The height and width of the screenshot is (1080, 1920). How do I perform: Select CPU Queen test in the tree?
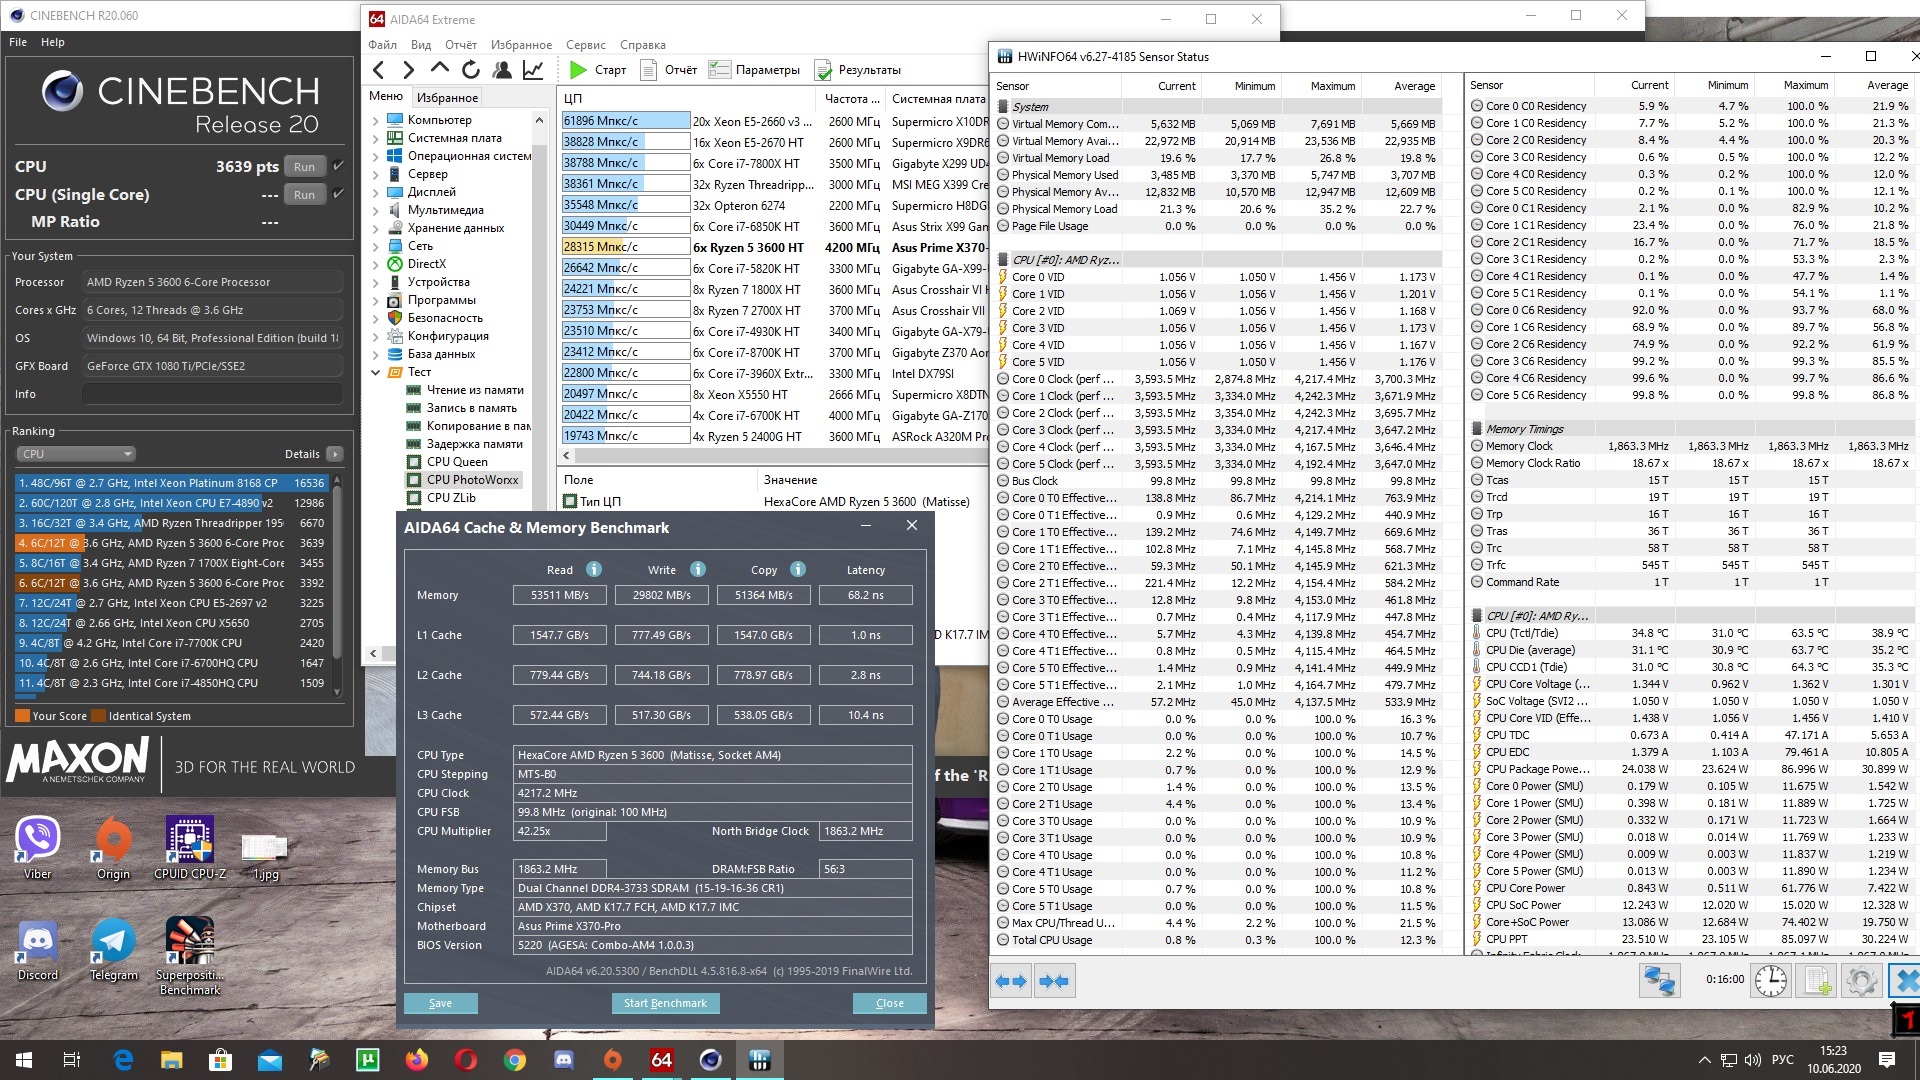457,462
